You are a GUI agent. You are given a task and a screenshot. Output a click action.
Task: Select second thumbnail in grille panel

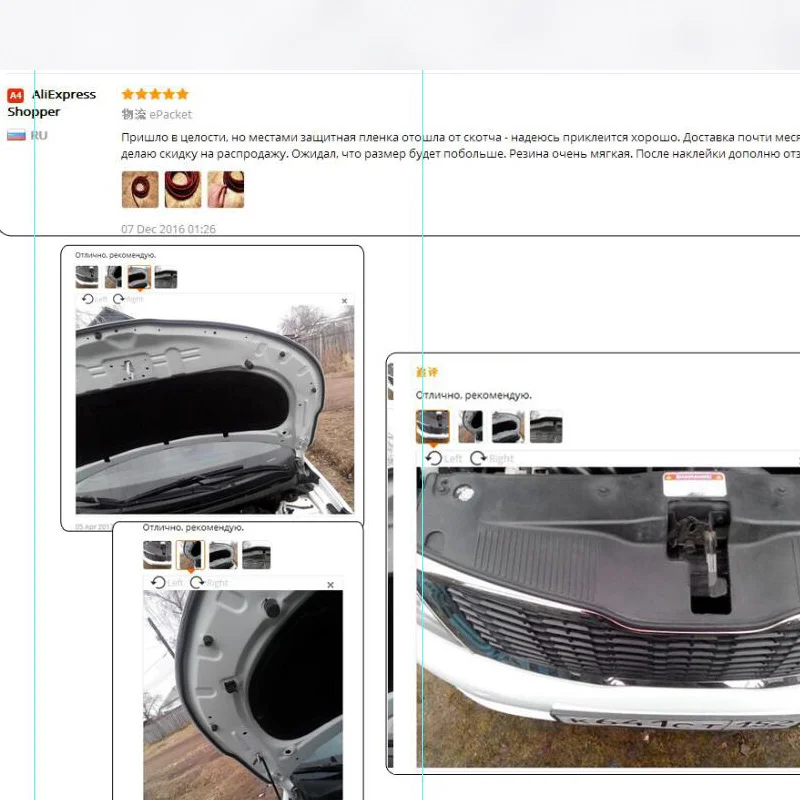coord(471,427)
